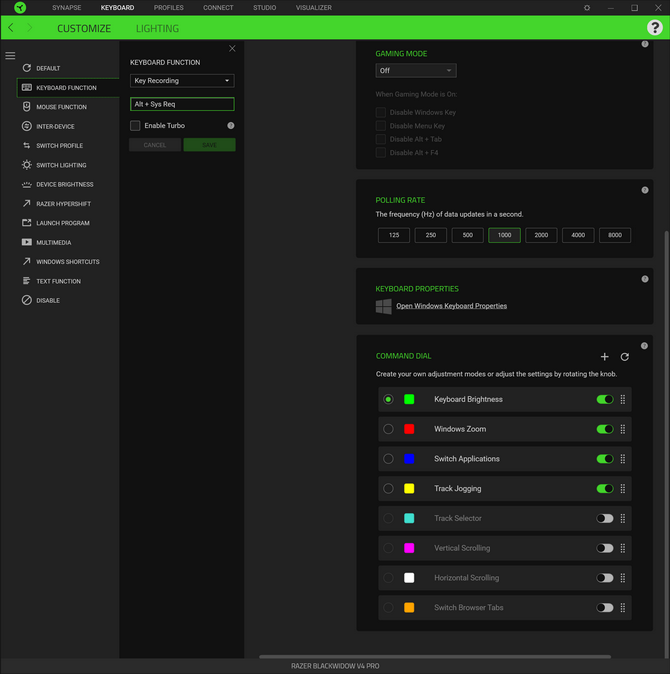The height and width of the screenshot is (674, 670).
Task: Click the Inter-Device icon
Action: (27, 126)
